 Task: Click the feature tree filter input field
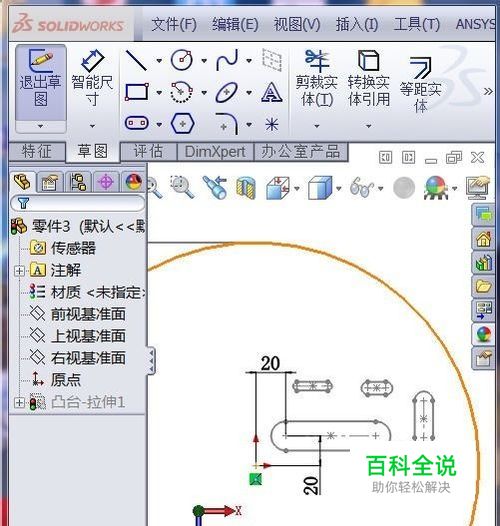pyautogui.click(x=78, y=203)
